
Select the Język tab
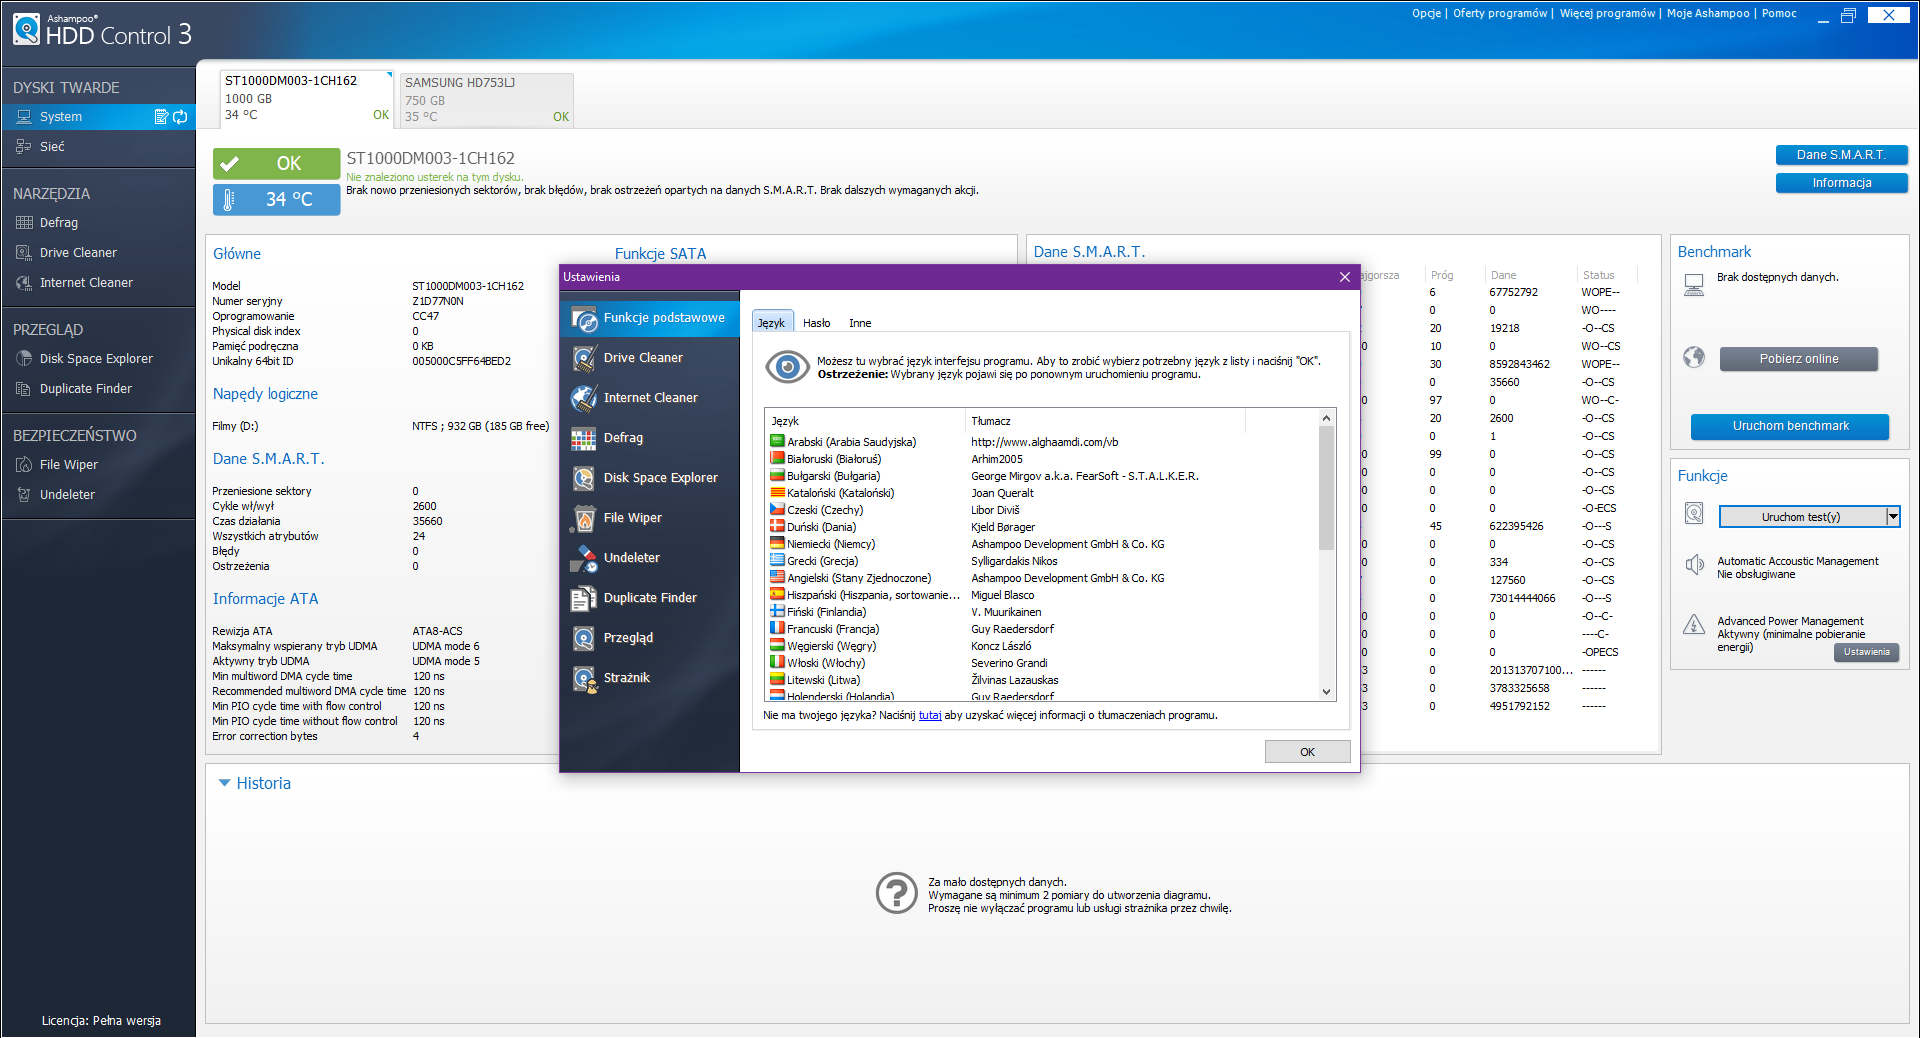[772, 322]
